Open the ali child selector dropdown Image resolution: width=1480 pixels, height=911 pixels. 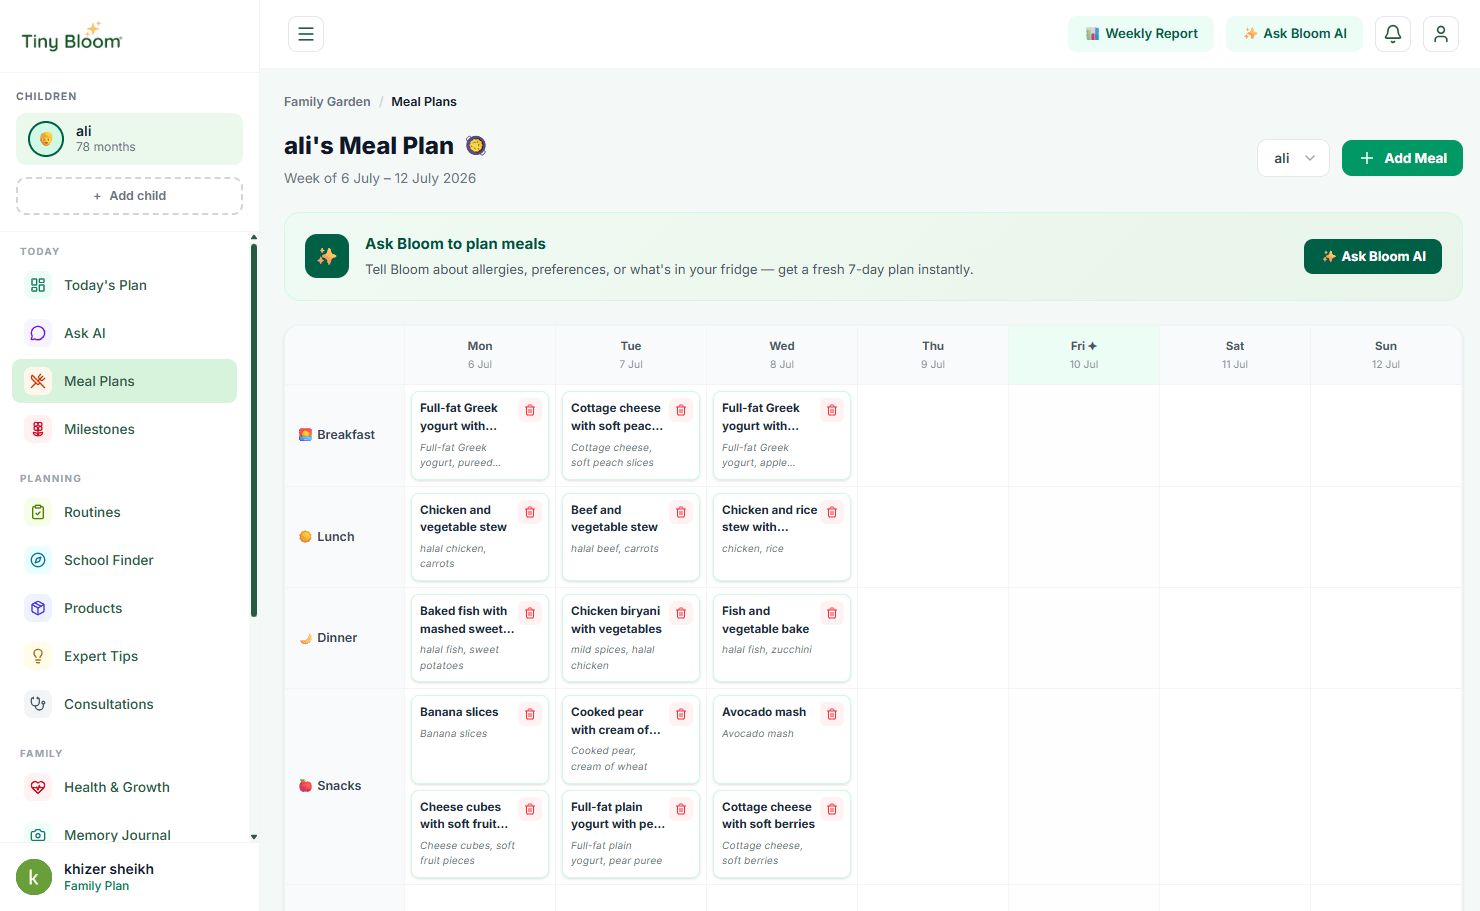point(1294,158)
